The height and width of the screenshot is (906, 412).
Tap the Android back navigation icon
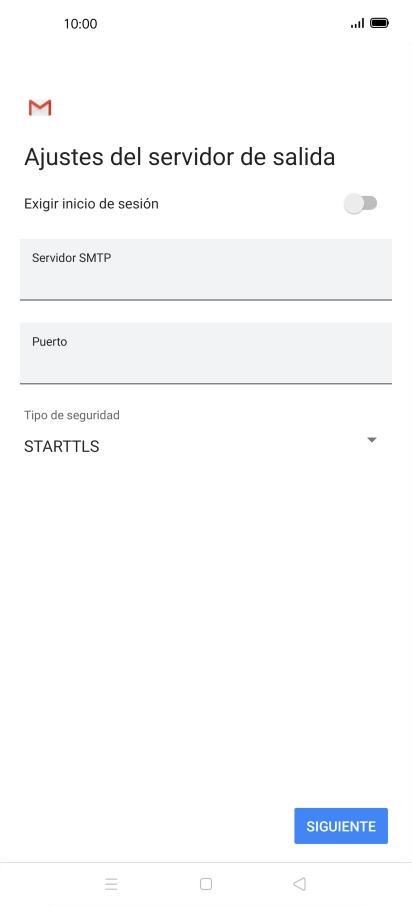pyautogui.click(x=299, y=883)
